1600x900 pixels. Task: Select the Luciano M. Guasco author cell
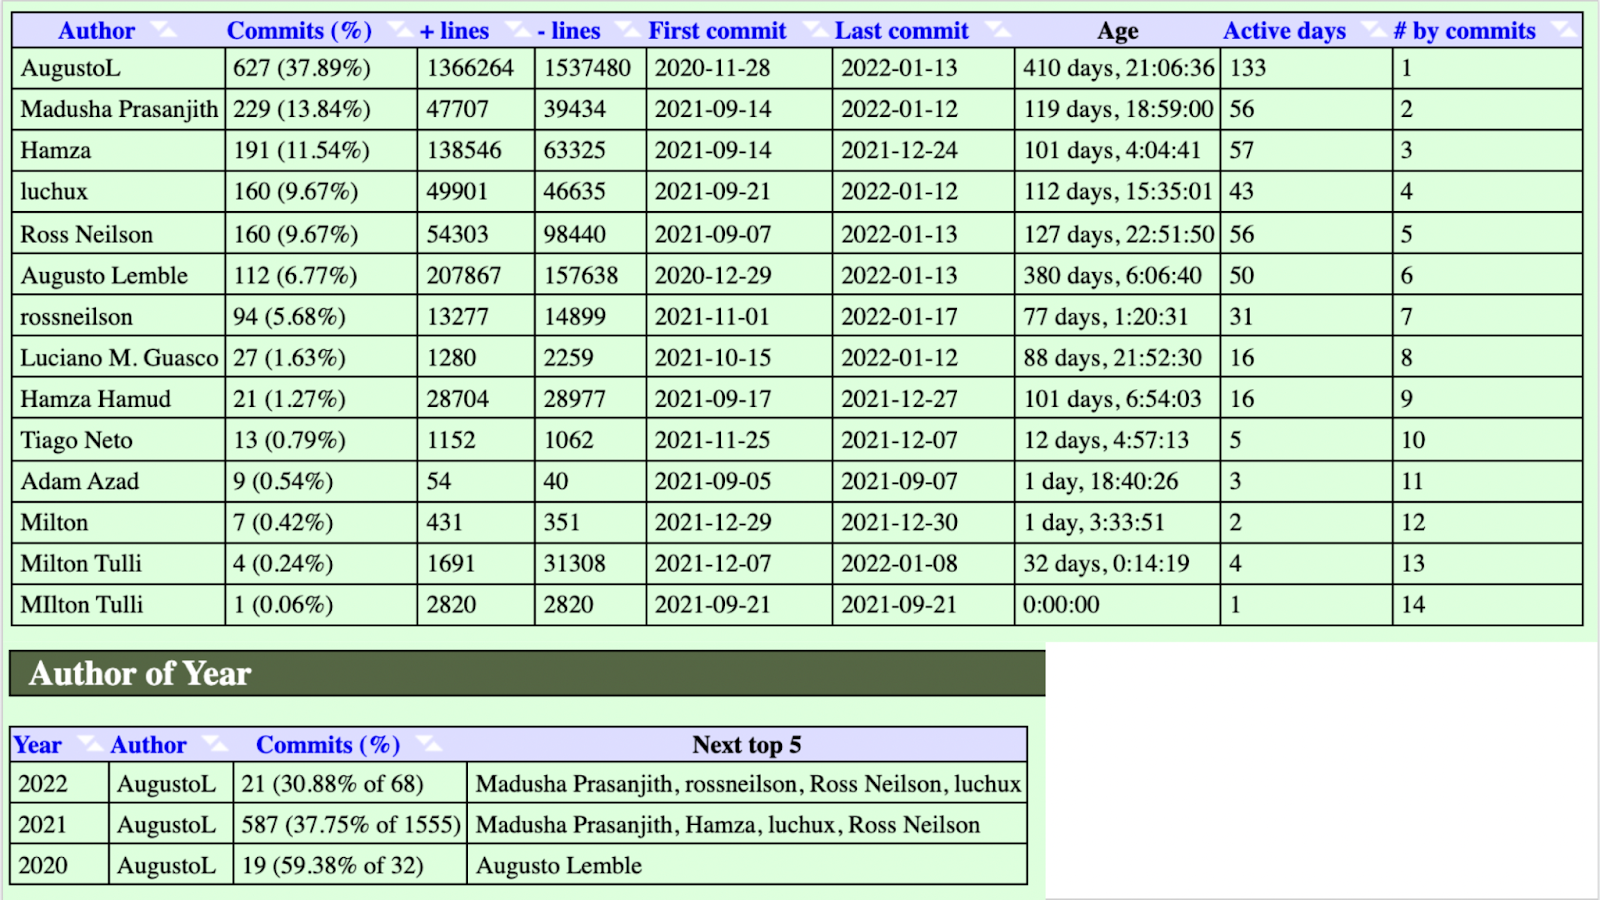(x=118, y=358)
